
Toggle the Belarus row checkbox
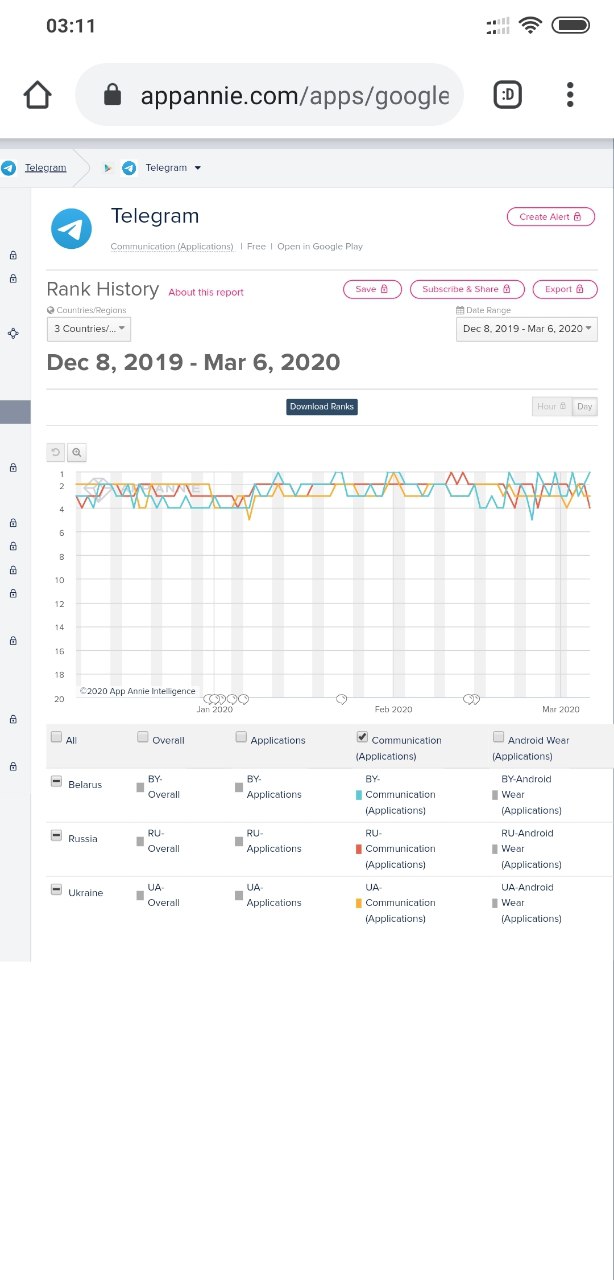[56, 781]
